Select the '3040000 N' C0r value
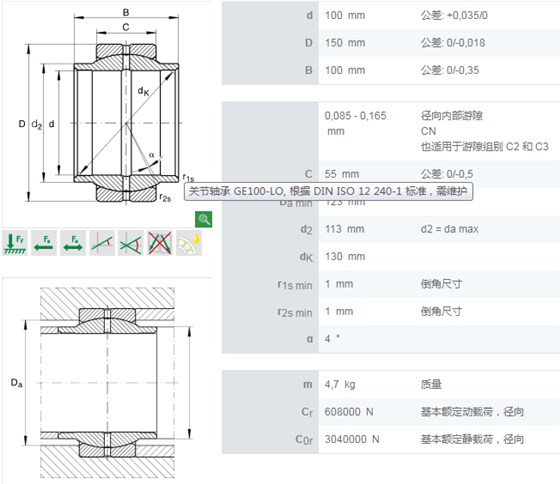 (x=352, y=439)
